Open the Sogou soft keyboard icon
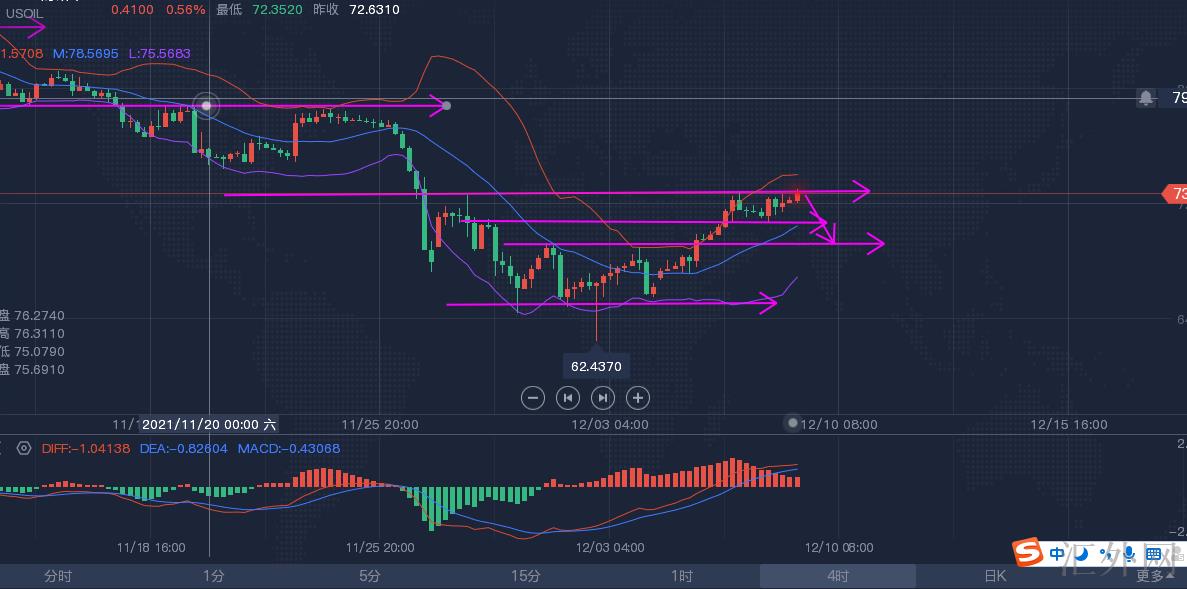 click(1154, 555)
